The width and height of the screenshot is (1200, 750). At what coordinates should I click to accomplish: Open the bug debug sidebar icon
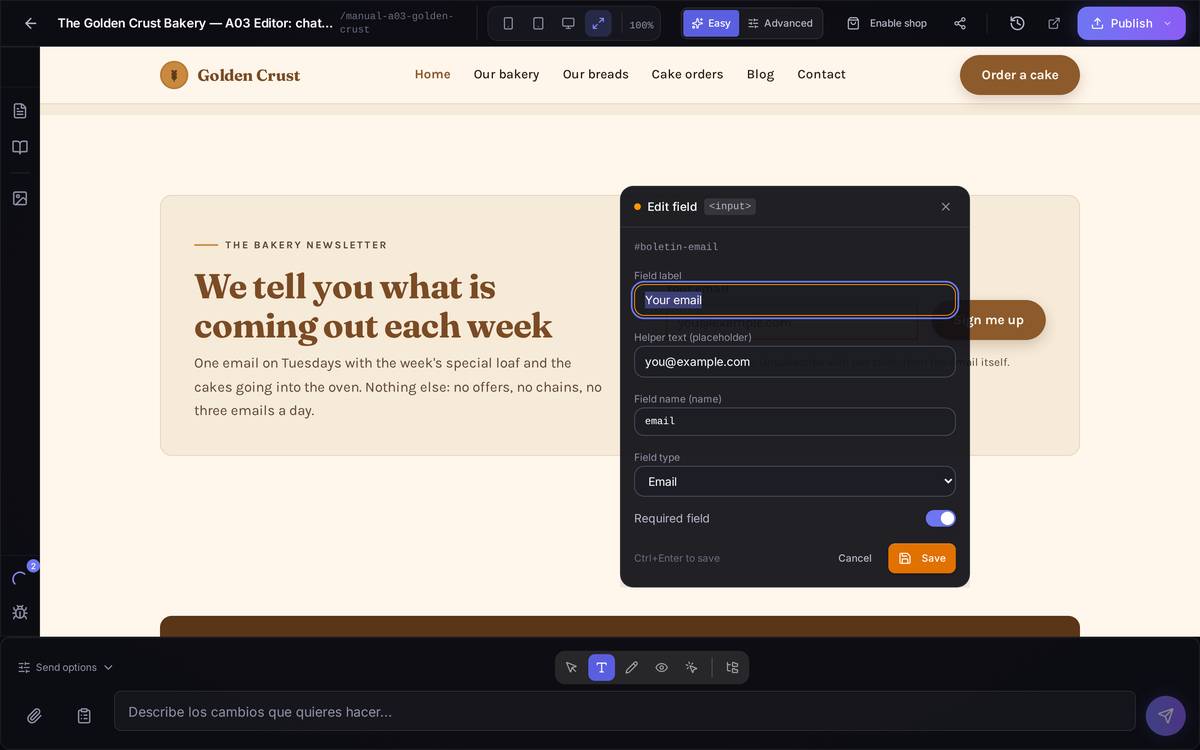(x=20, y=611)
